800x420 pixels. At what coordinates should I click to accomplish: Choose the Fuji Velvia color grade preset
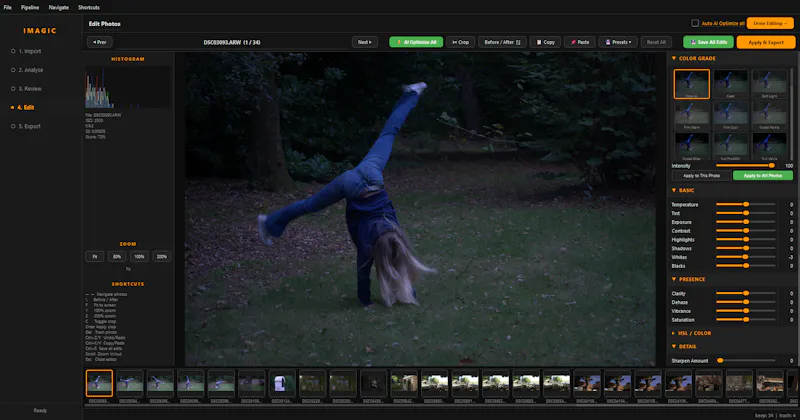click(769, 146)
